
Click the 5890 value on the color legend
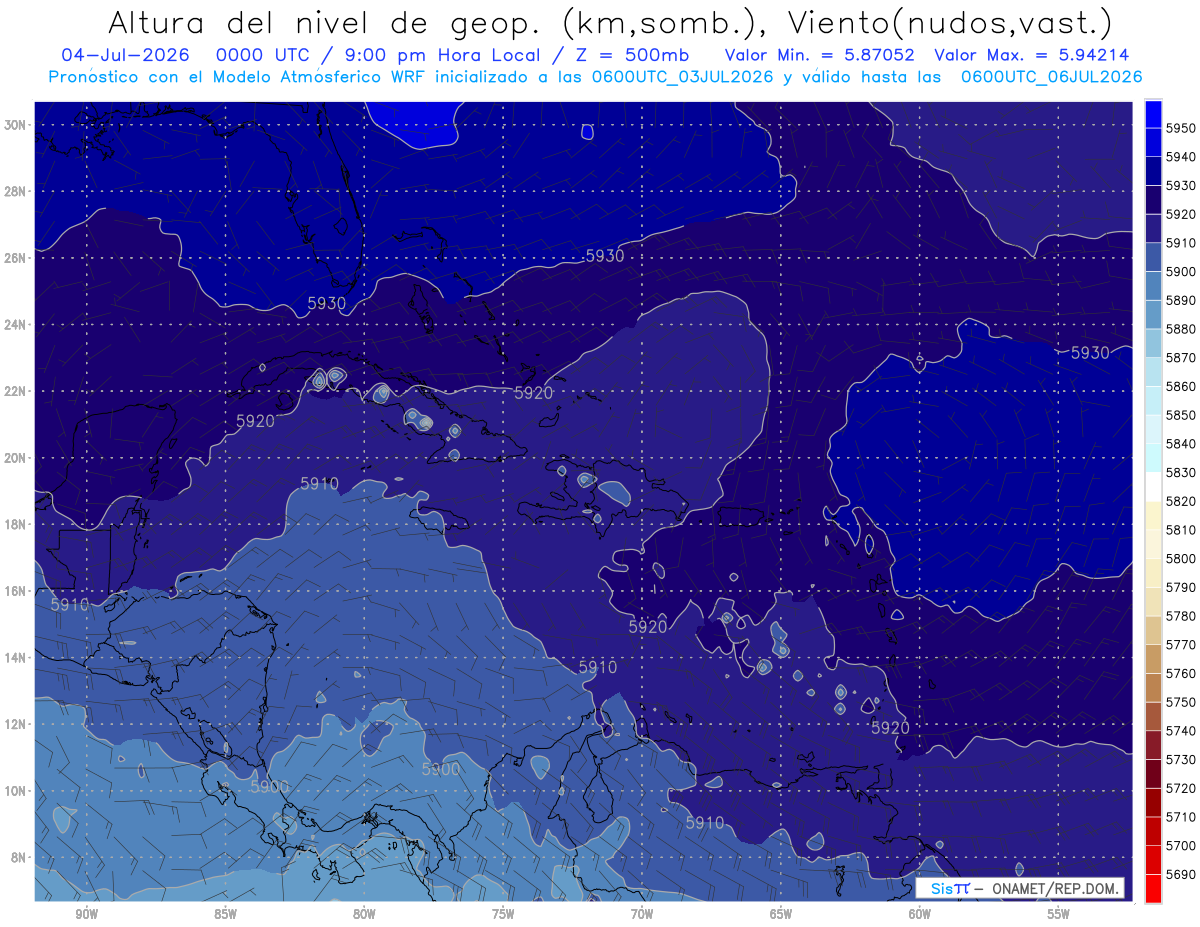1180,300
